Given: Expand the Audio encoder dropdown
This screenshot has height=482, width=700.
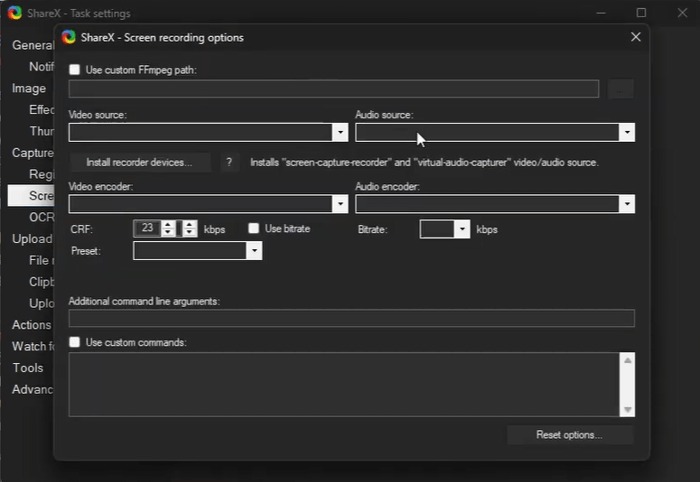Looking at the screenshot, I should (627, 204).
